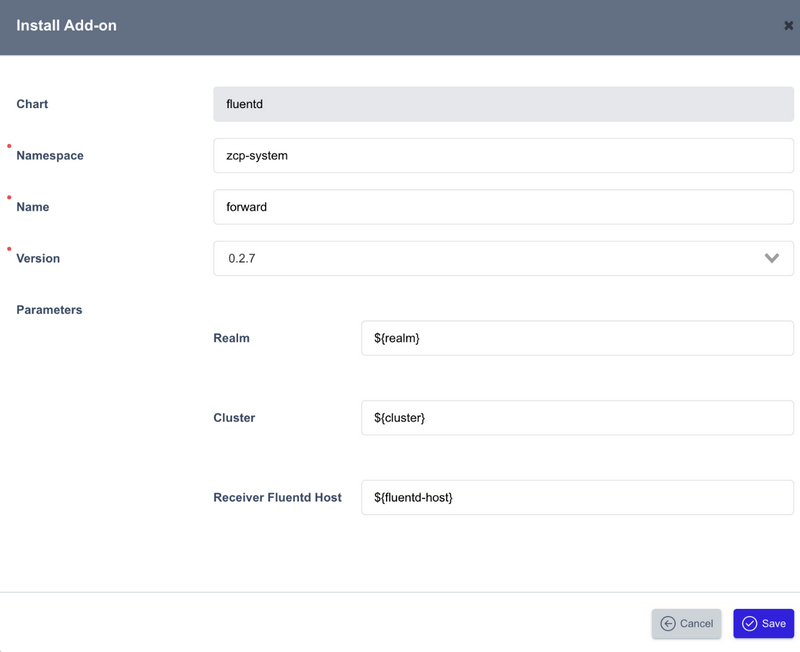Viewport: 800px width, 652px height.
Task: Expand the Version dropdown chevron
Action: tap(771, 258)
